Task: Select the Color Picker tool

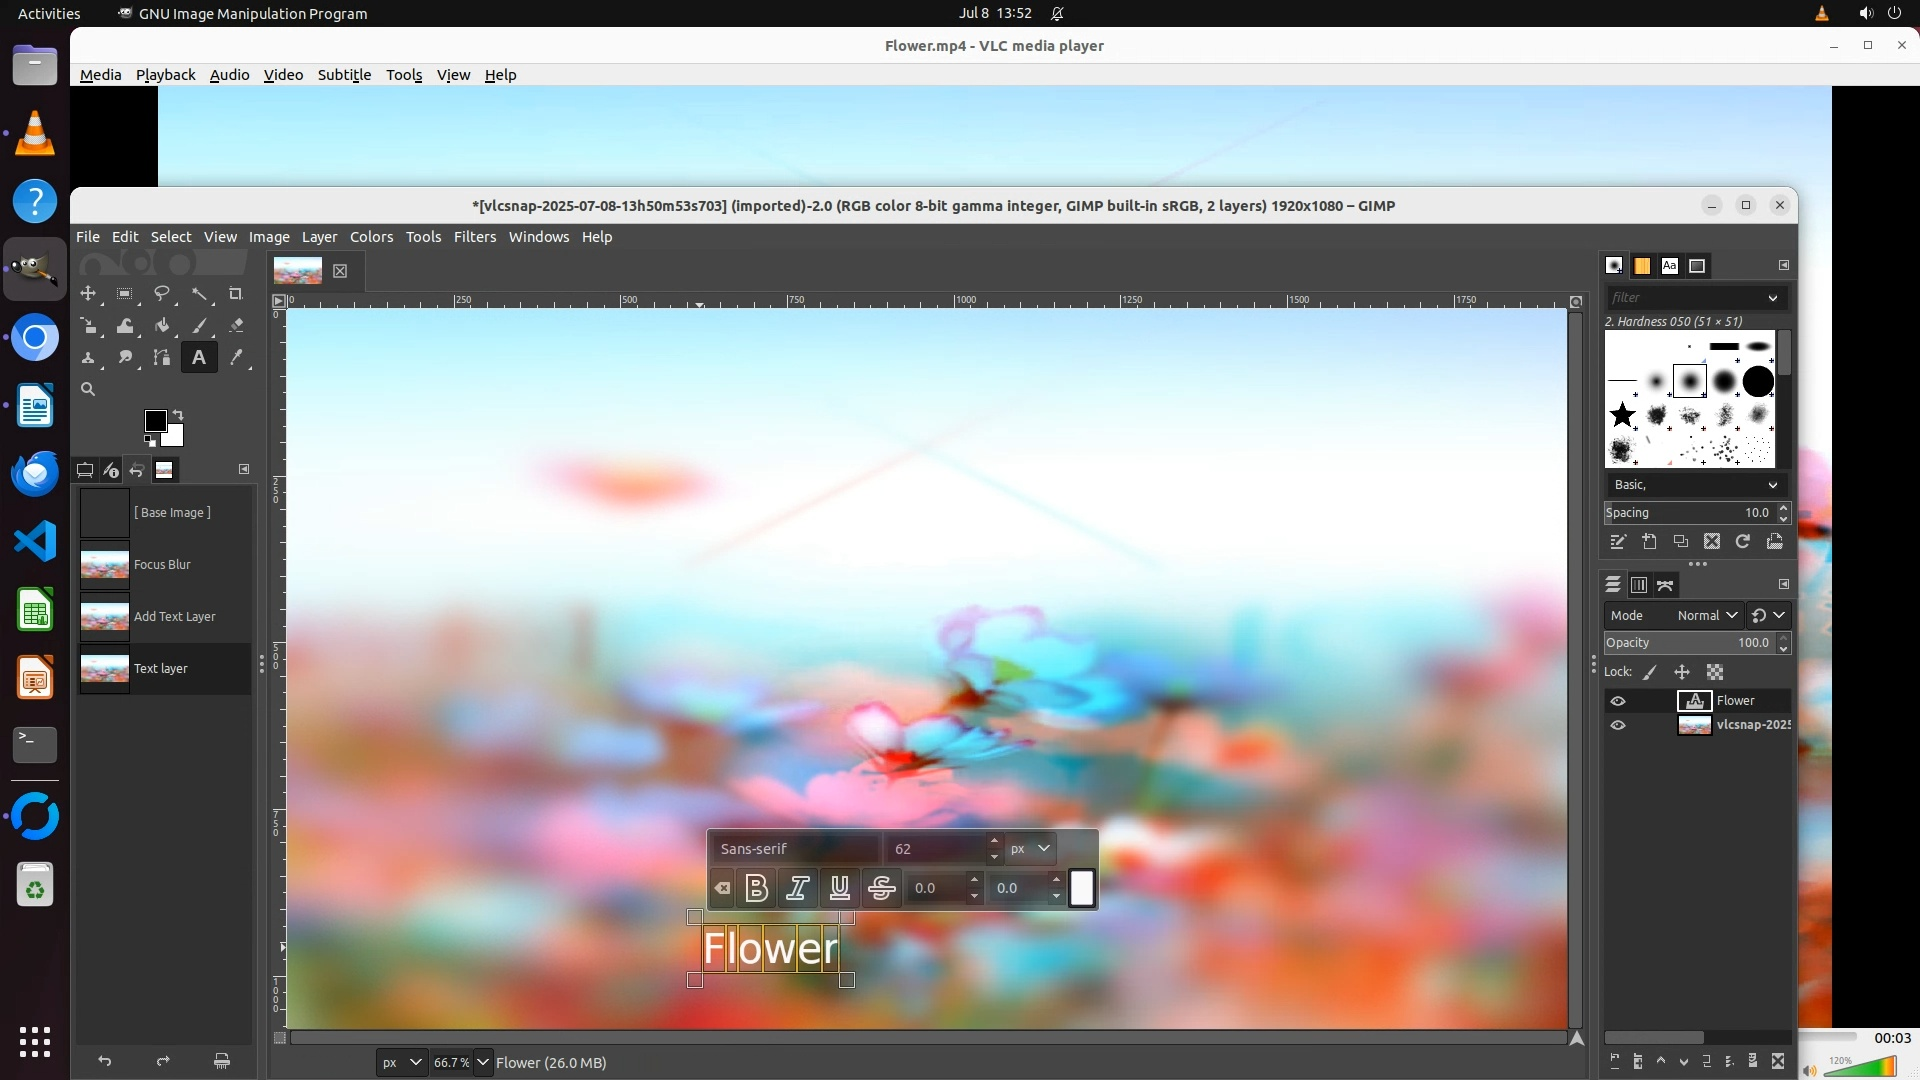Action: point(236,358)
